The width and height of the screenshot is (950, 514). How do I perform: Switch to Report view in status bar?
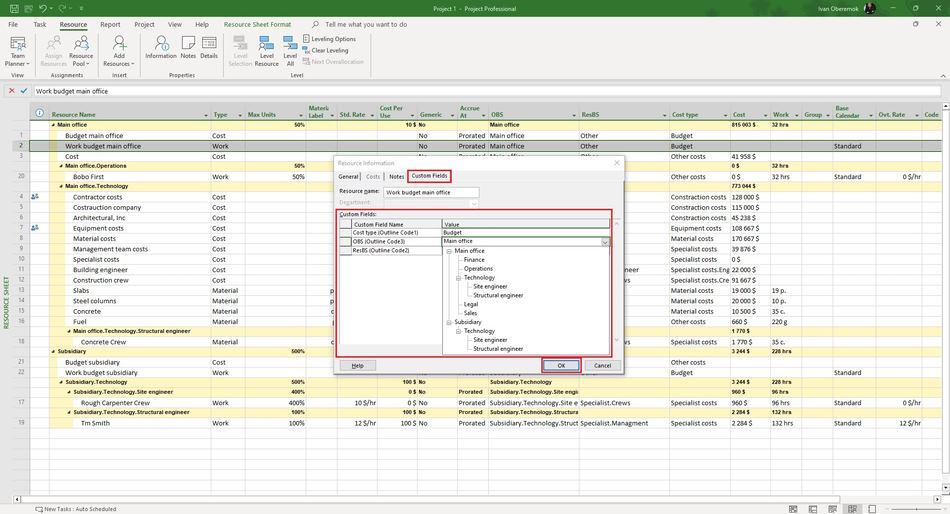872,509
